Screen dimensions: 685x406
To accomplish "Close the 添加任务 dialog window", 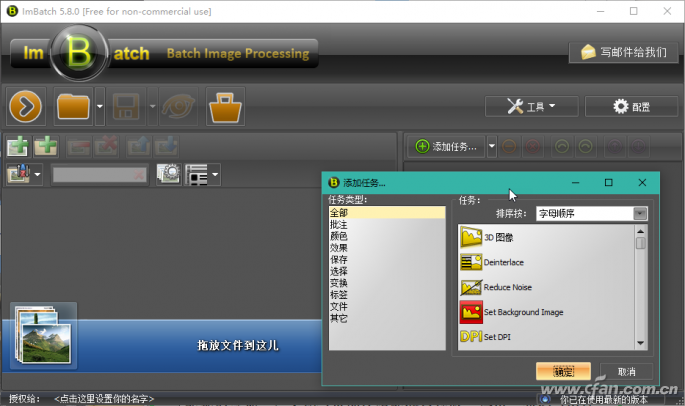I will (x=642, y=182).
